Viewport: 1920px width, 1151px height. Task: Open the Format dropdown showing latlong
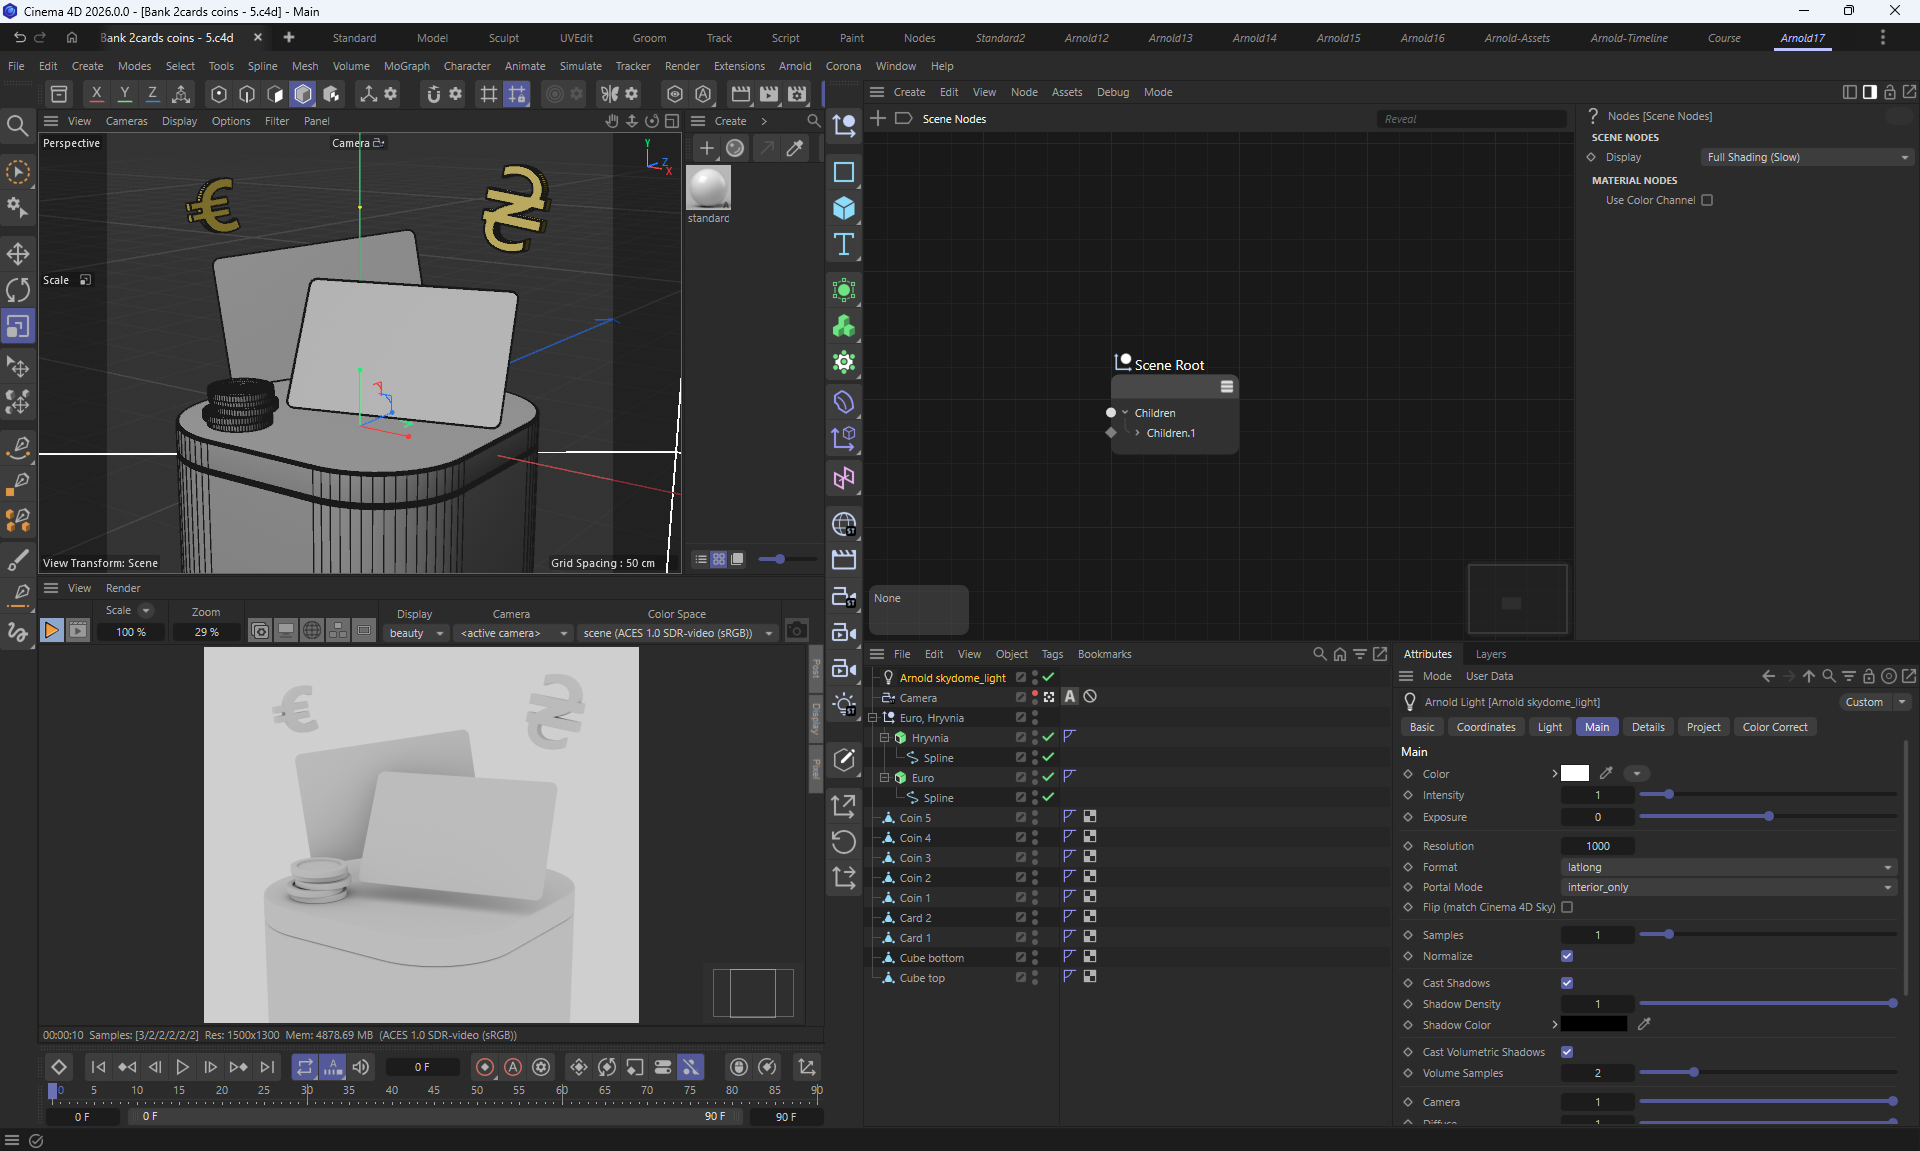click(x=1729, y=867)
